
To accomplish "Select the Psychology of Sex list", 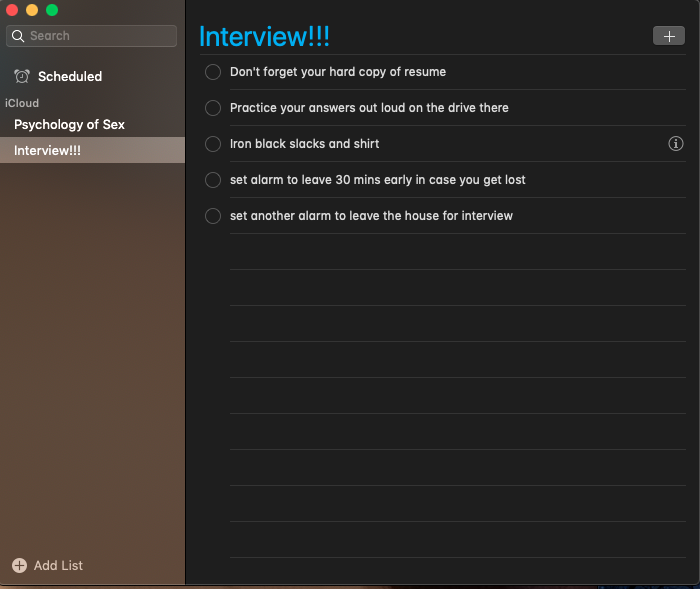I will (x=92, y=125).
